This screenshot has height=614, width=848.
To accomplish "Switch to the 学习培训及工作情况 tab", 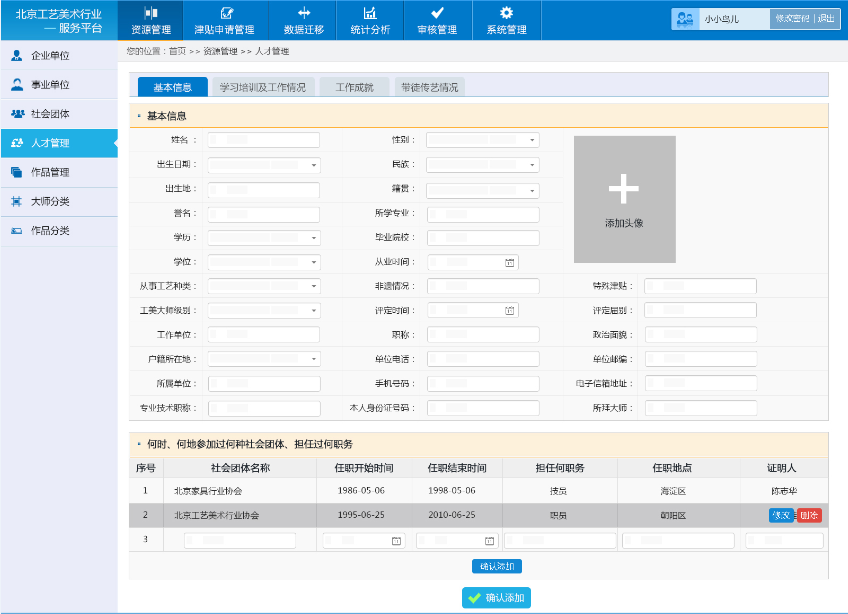I will 264,87.
